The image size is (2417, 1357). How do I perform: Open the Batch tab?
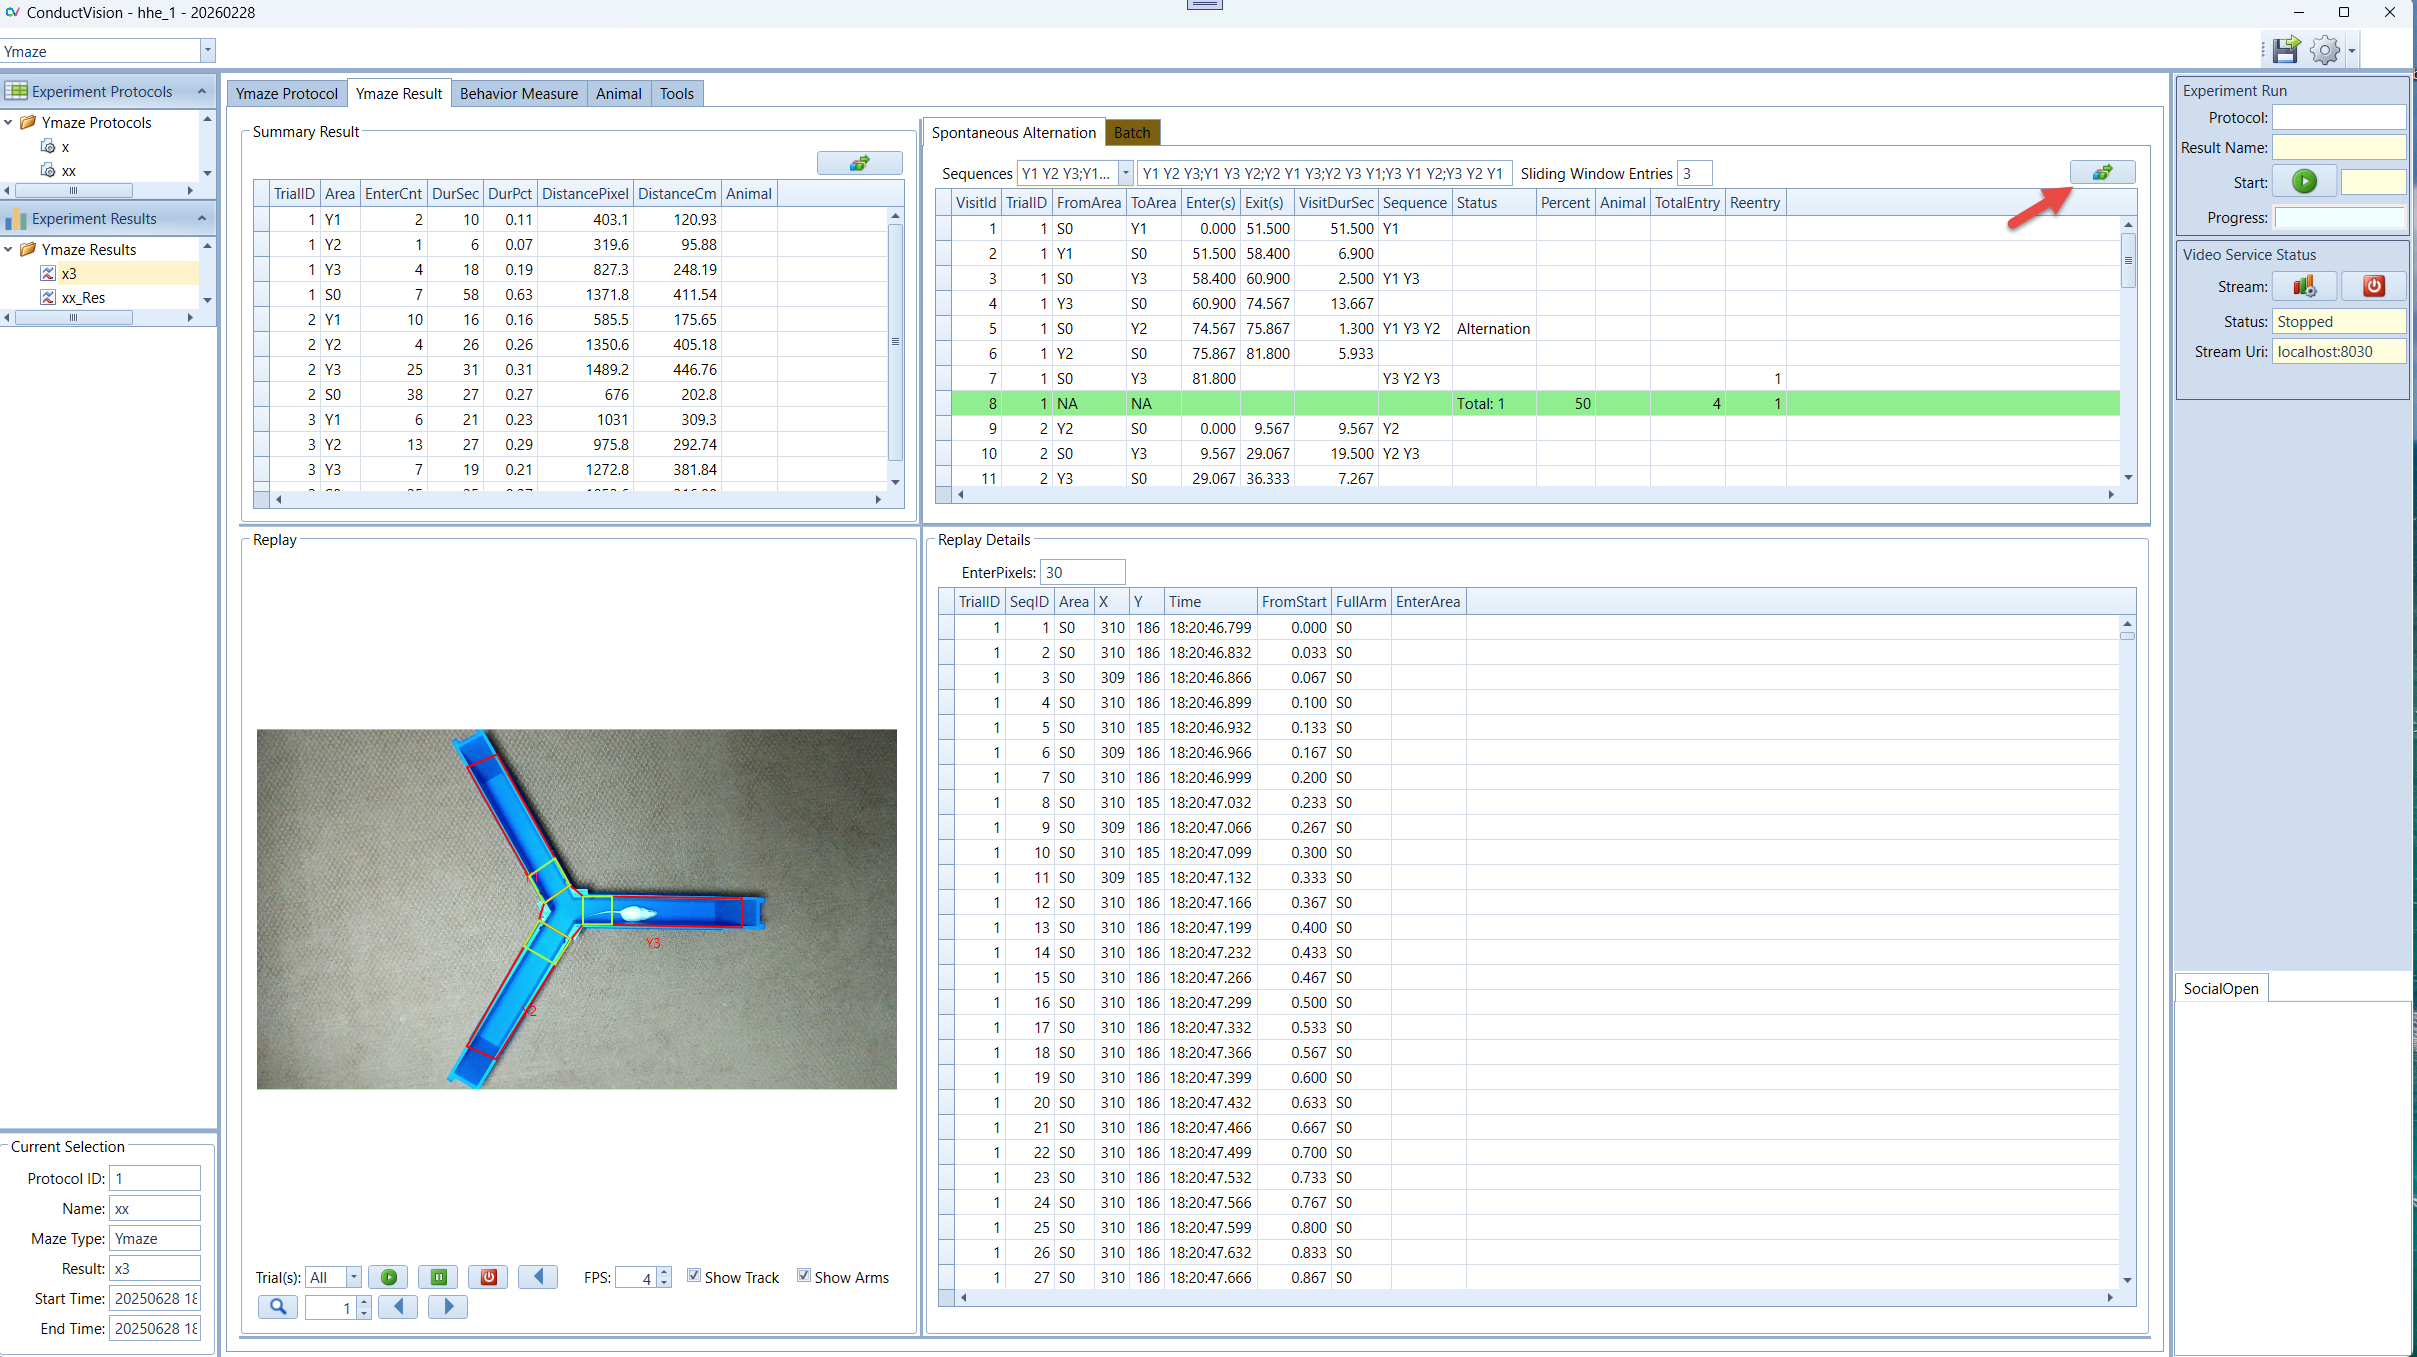pyautogui.click(x=1132, y=133)
